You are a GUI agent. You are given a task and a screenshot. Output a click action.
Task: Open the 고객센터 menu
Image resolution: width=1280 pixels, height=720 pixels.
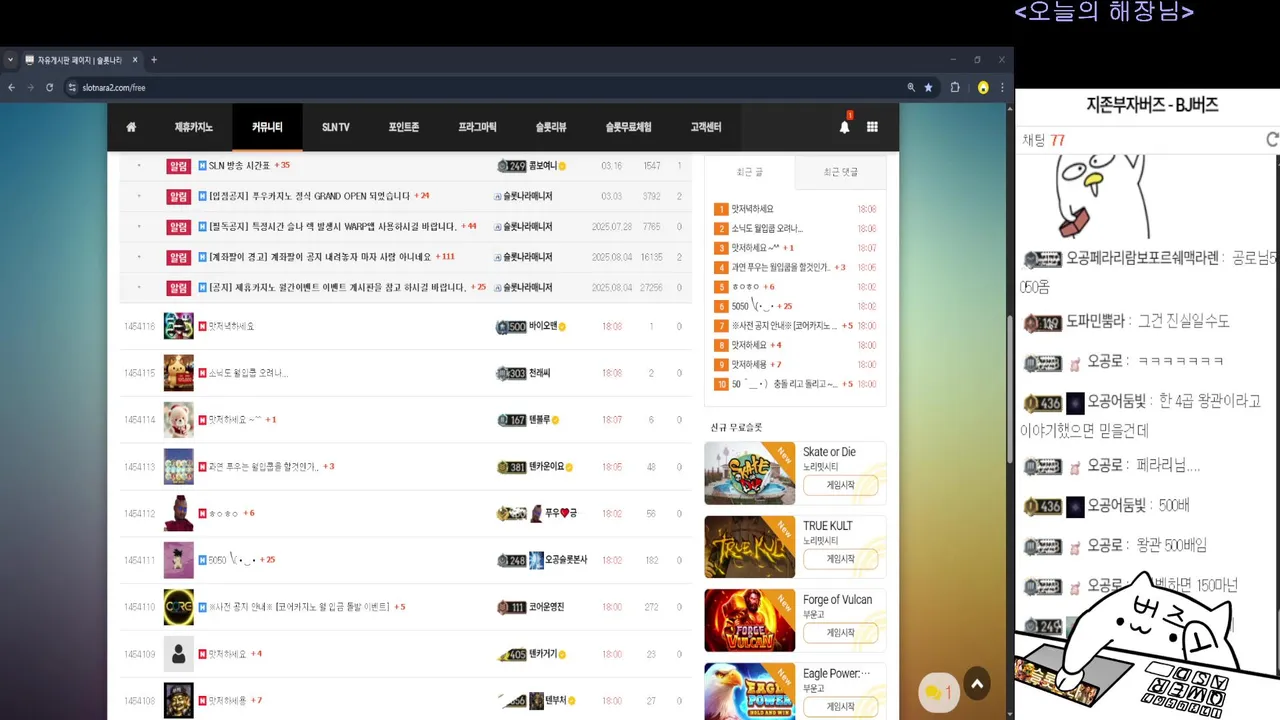point(706,127)
